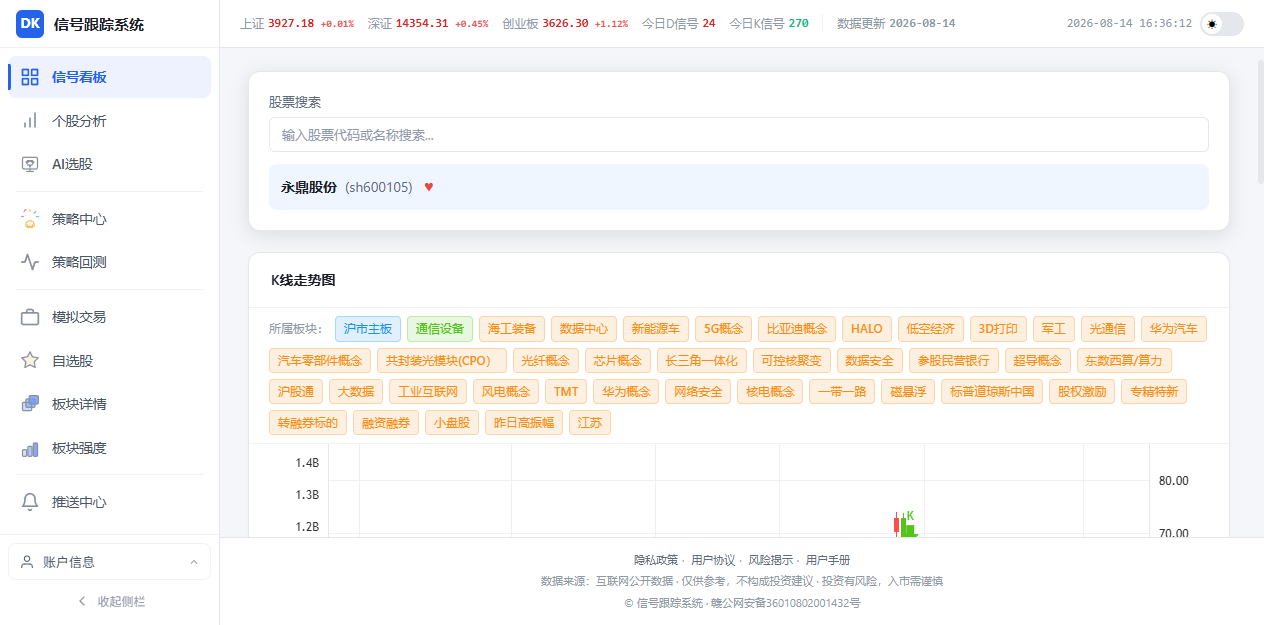1264x625 pixels.
Task: Select the 永鼎股份 search result row
Action: 738,187
